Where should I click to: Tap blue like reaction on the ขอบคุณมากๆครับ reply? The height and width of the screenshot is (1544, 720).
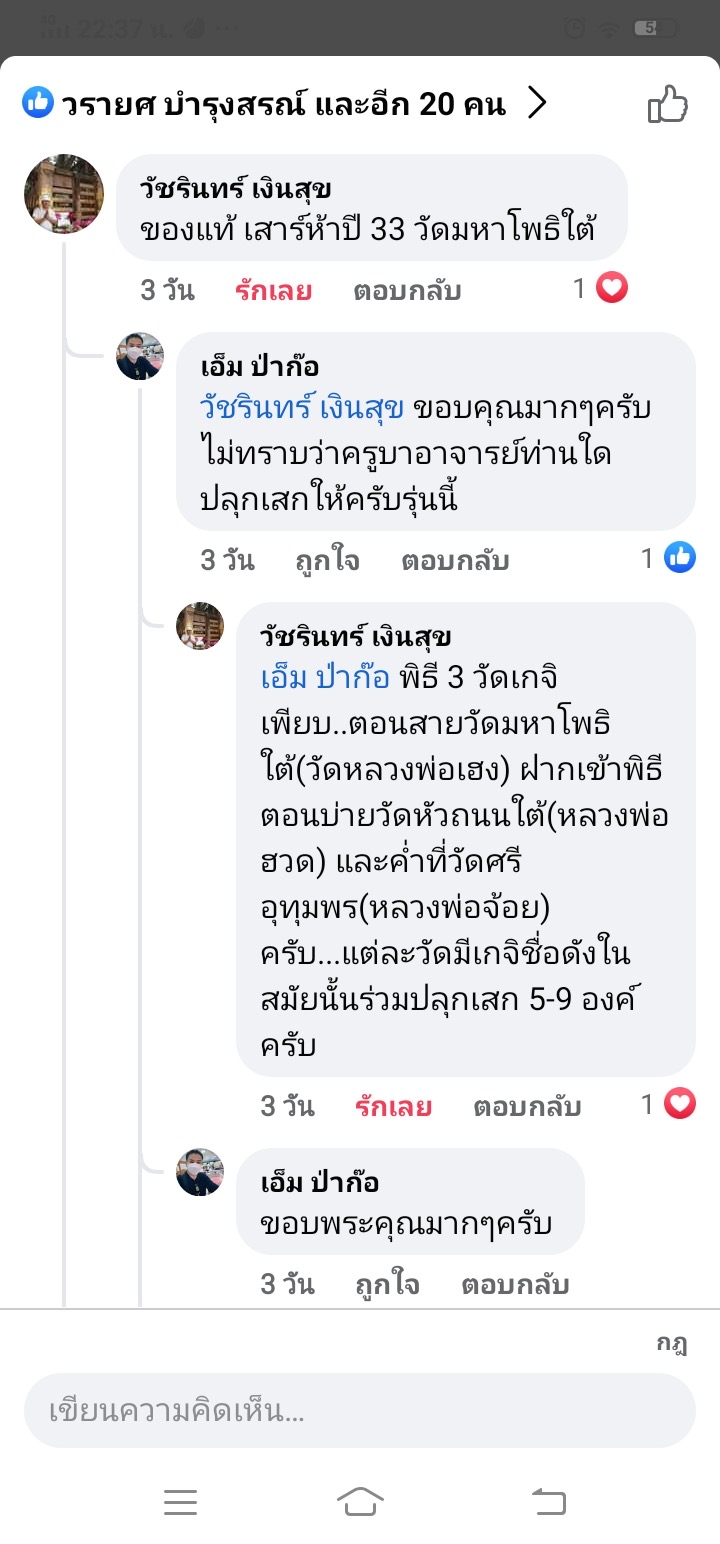[681, 558]
